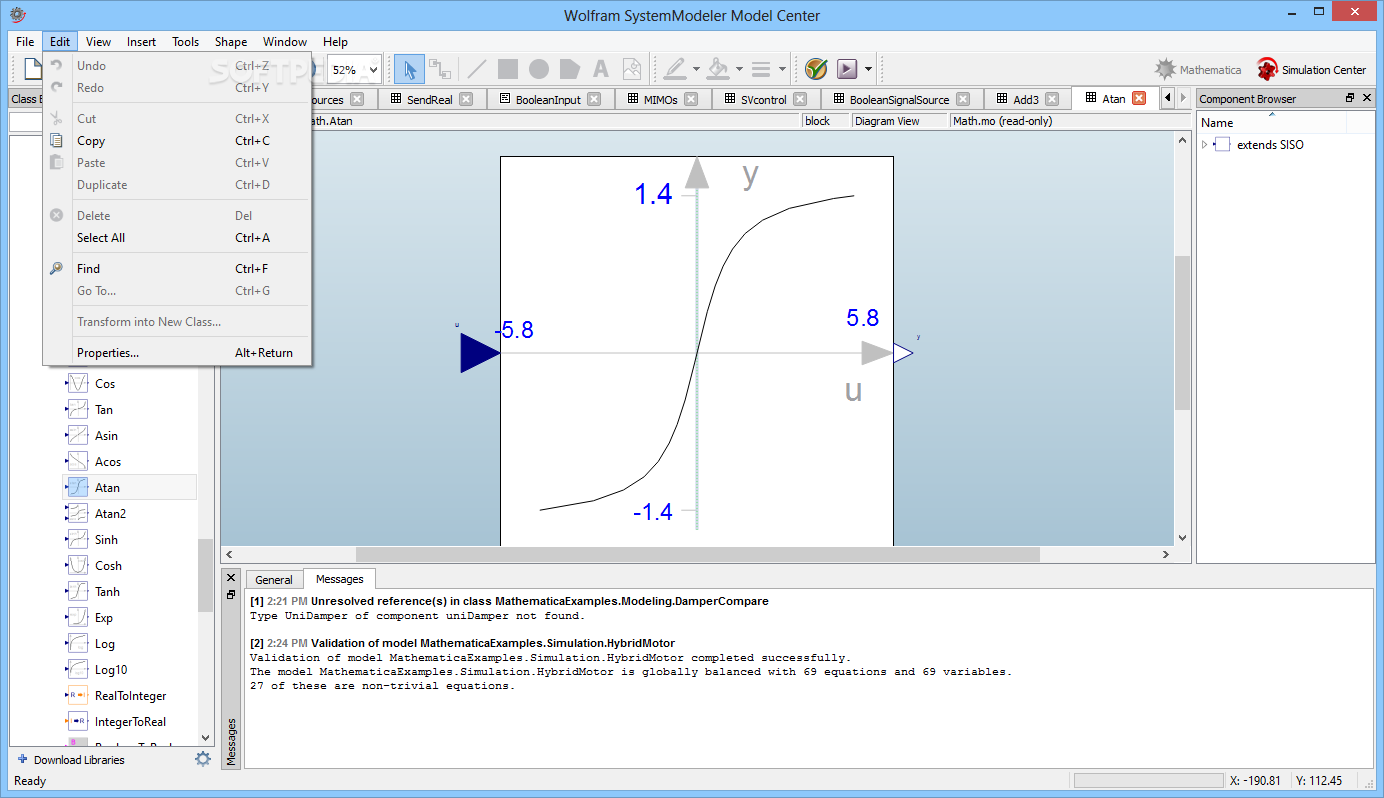The height and width of the screenshot is (798, 1384).
Task: Click the fill color bucket icon
Action: (x=718, y=69)
